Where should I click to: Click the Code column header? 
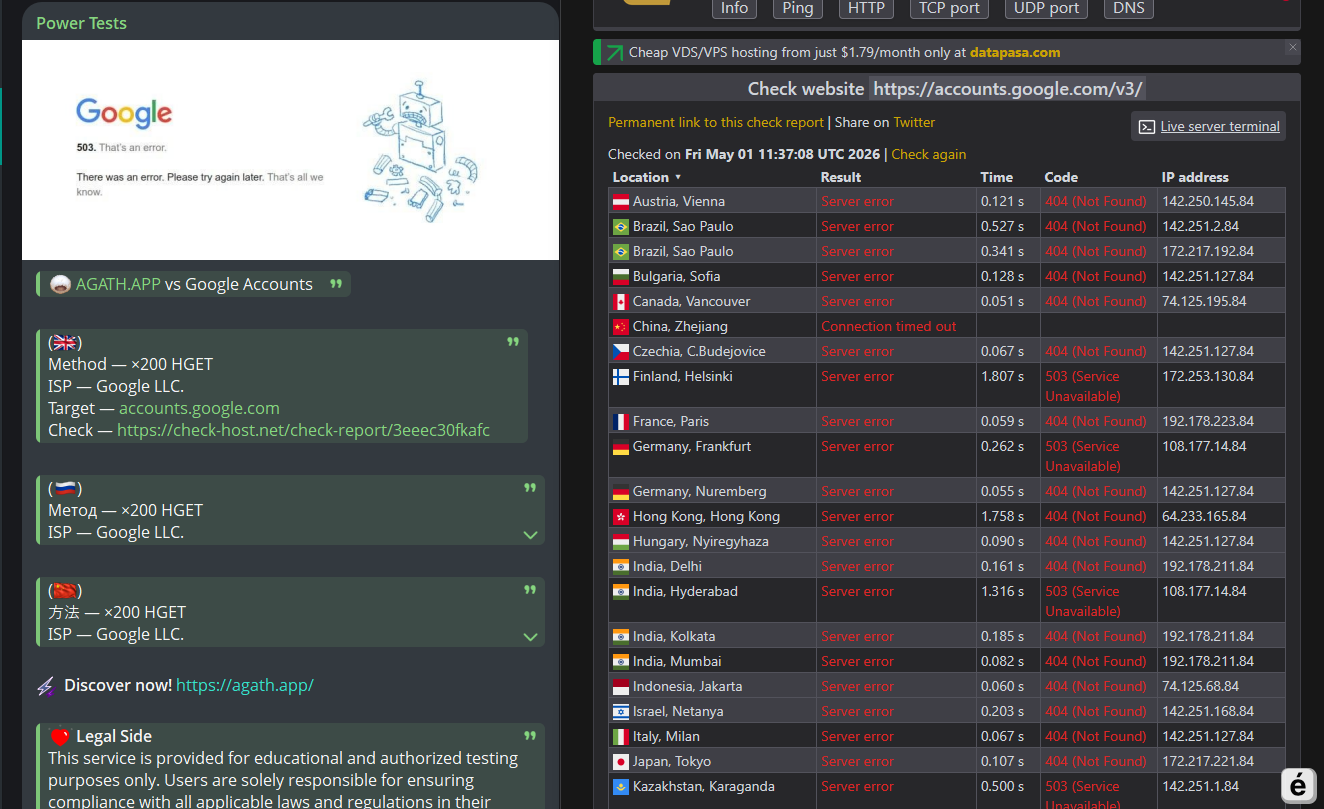(x=1061, y=177)
